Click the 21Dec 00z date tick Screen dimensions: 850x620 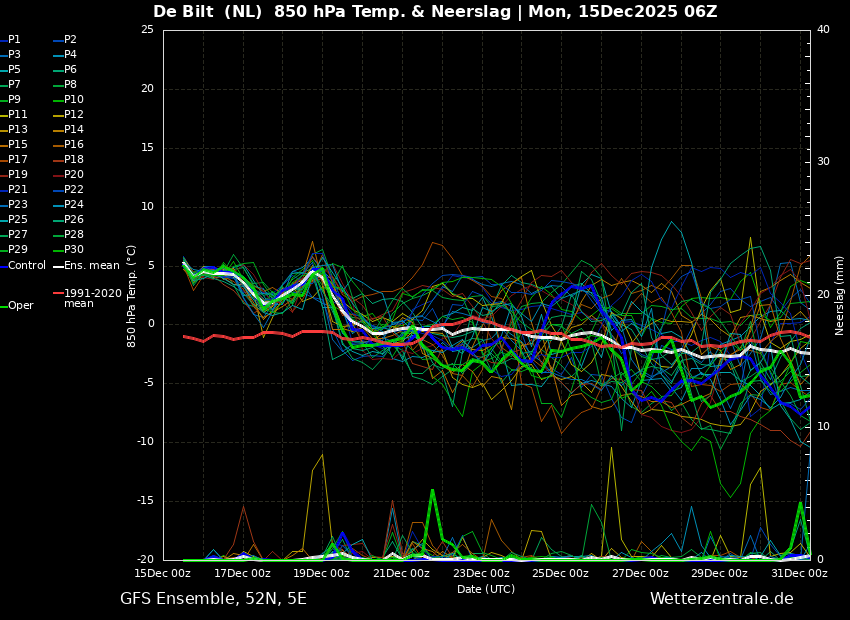pyautogui.click(x=402, y=573)
